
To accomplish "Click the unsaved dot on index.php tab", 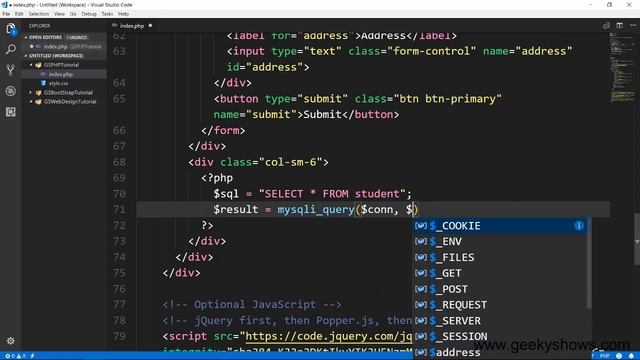I will click(150, 26).
